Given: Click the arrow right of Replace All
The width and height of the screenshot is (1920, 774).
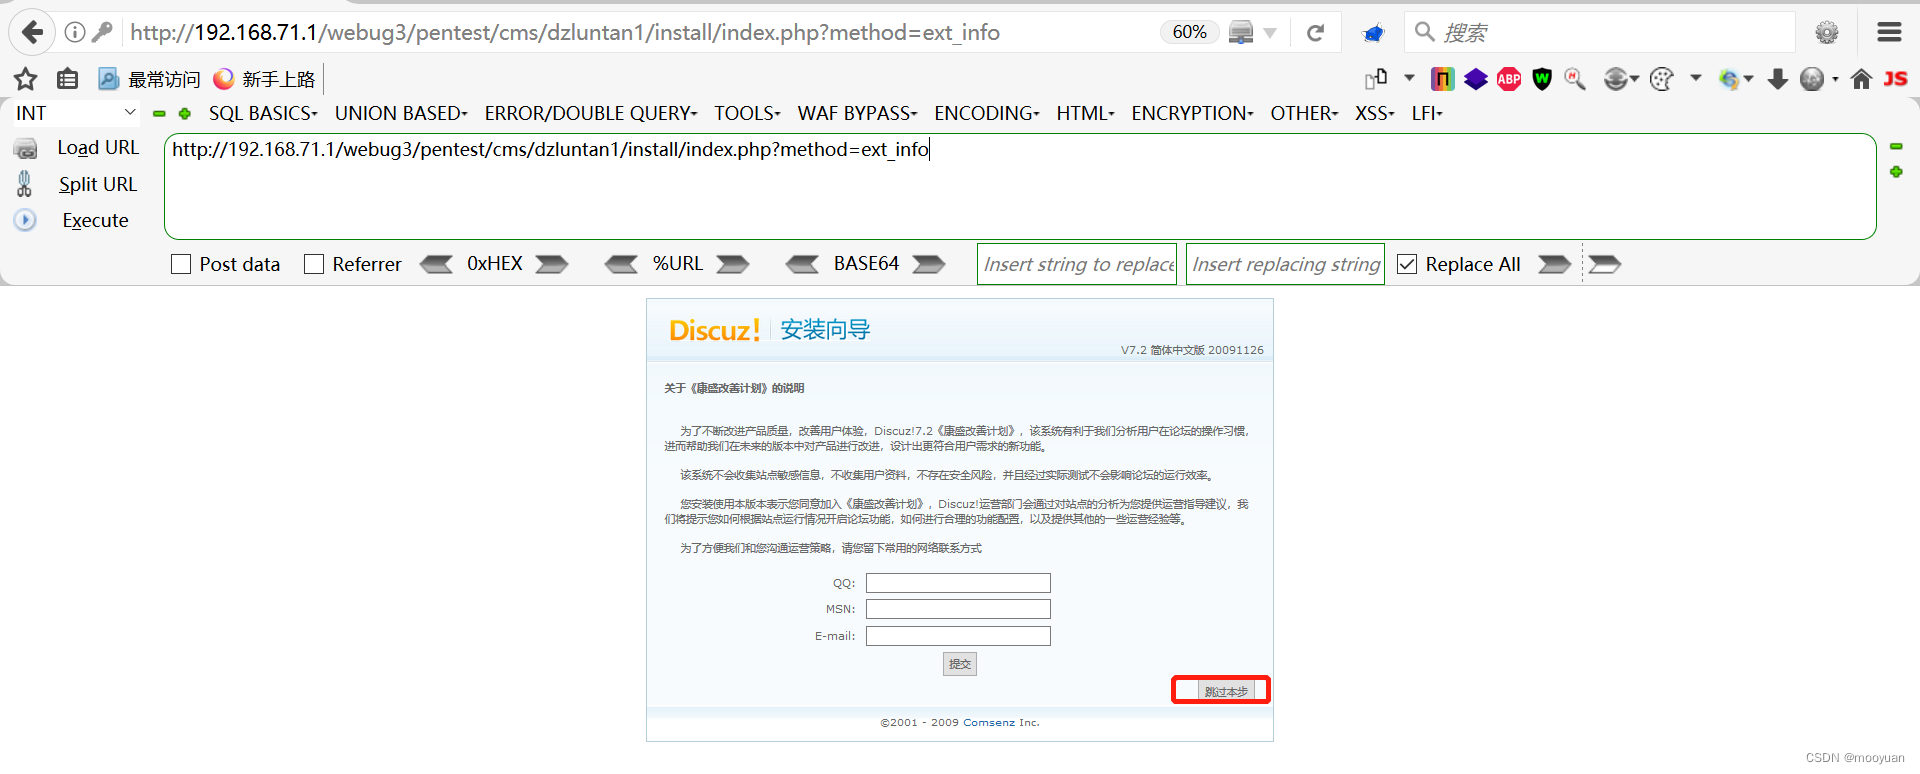Looking at the screenshot, I should pos(1554,264).
